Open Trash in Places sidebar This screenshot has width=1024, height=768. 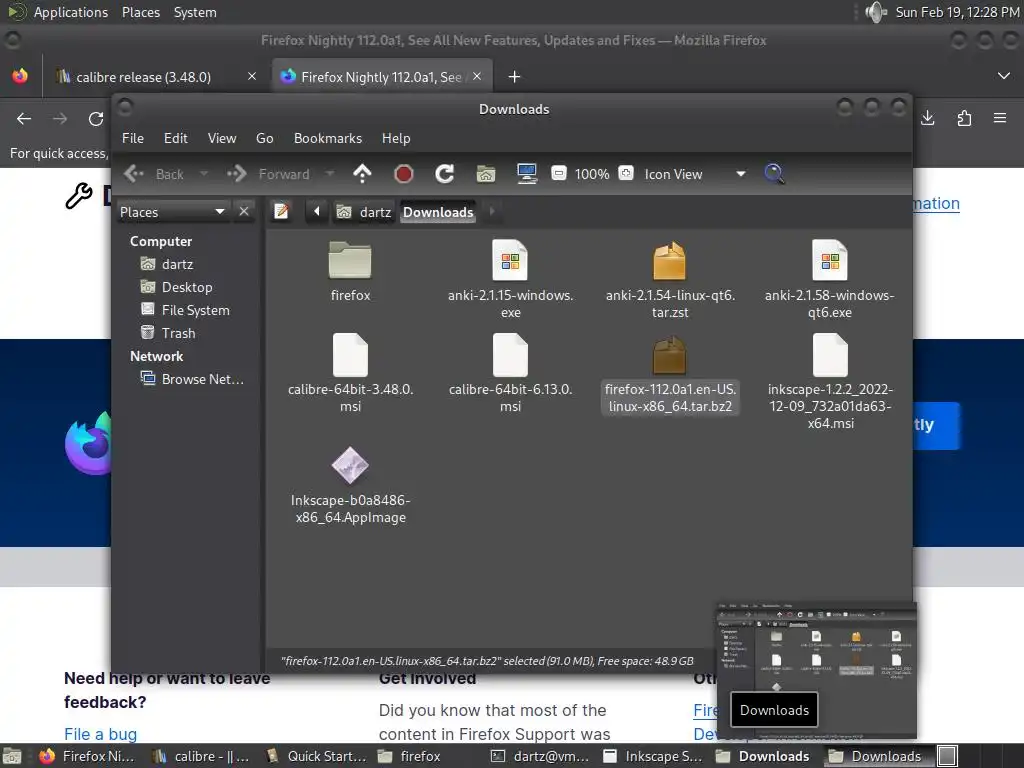coord(168,332)
